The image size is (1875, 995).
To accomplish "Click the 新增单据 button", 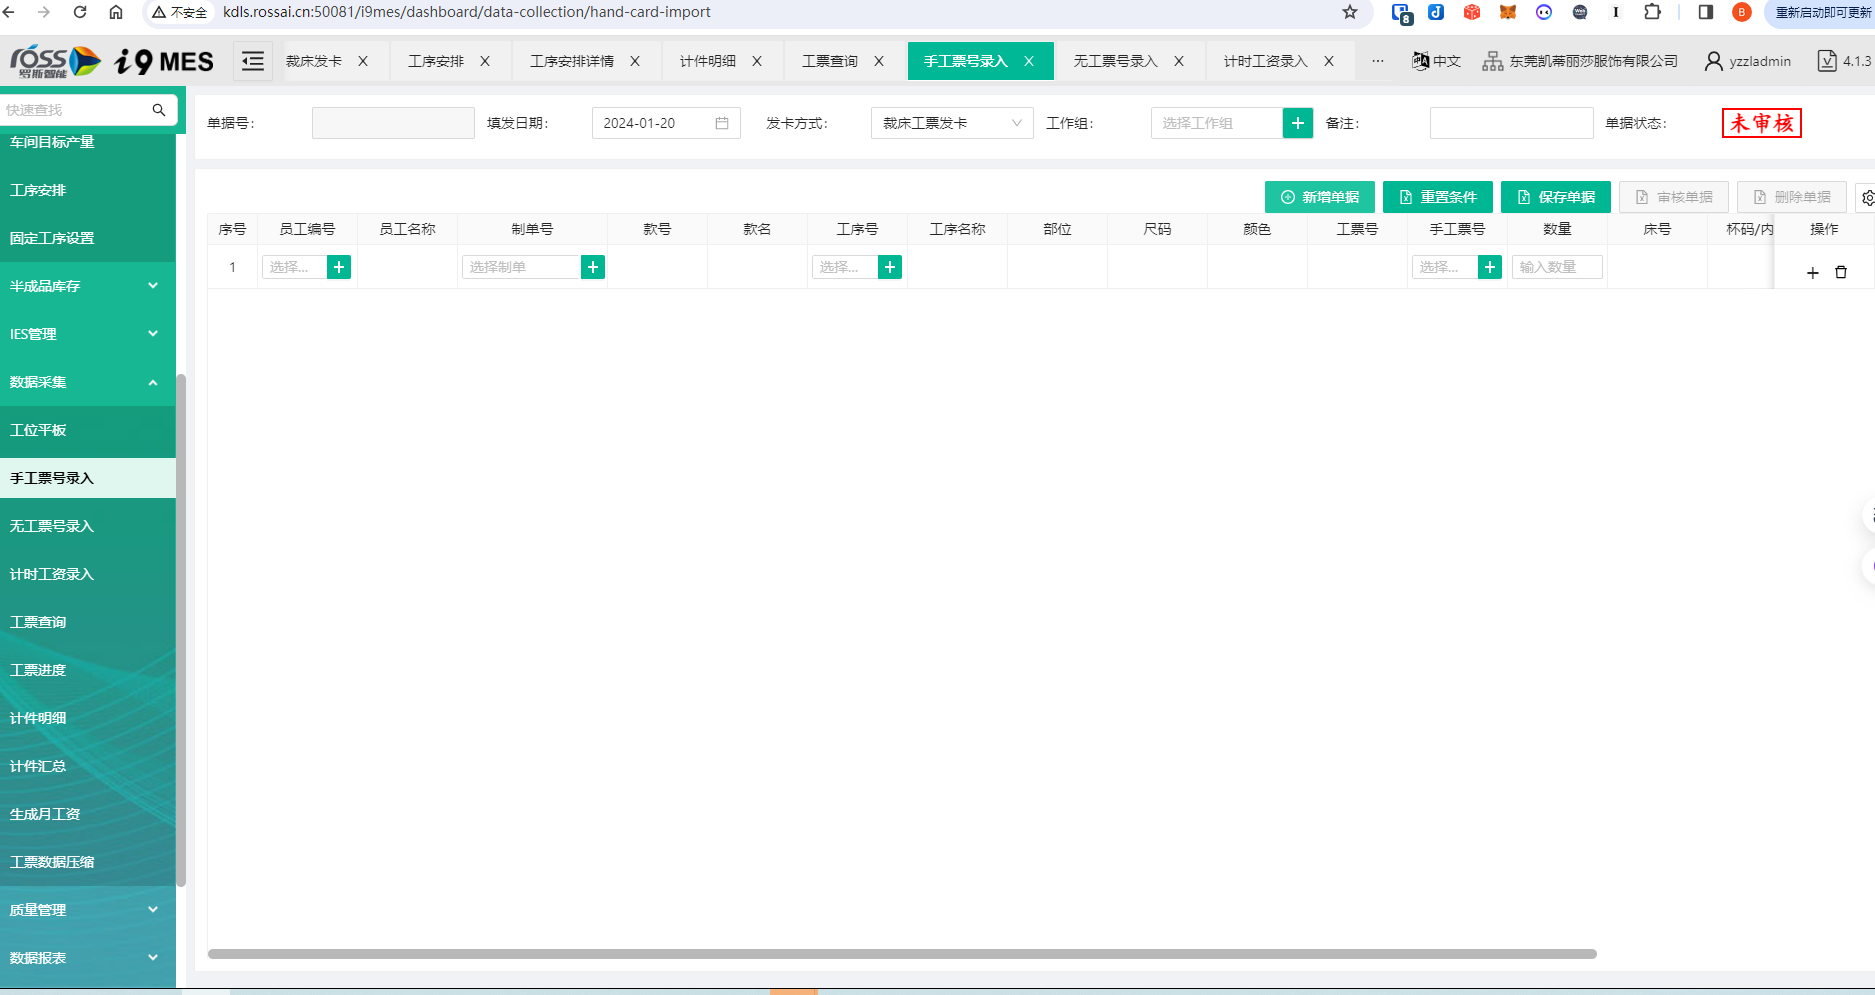I will point(1320,197).
